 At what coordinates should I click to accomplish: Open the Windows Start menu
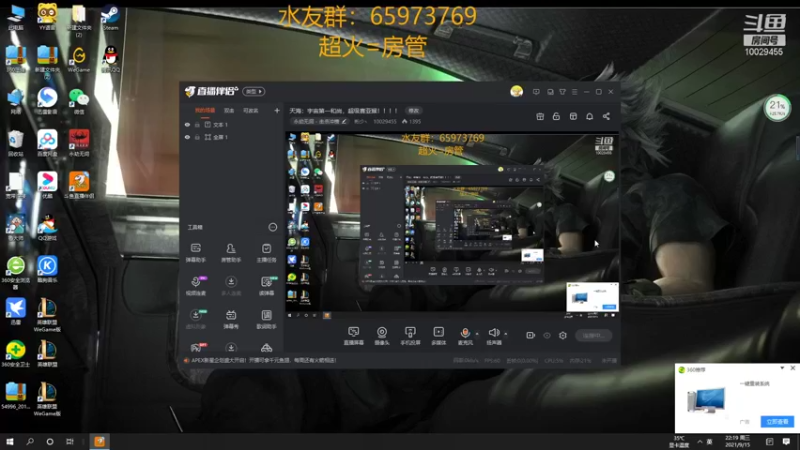click(10, 442)
